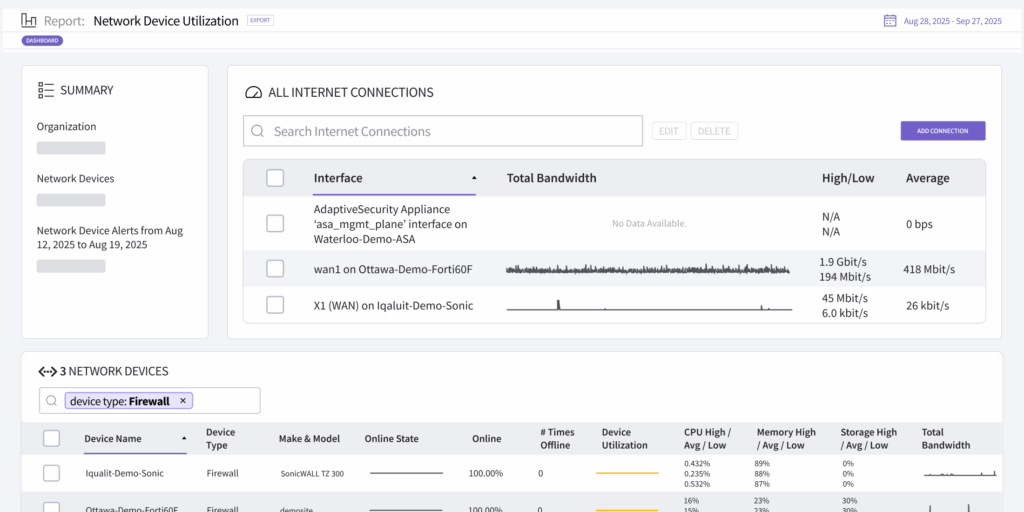Toggle sort arrow on Device Name column

184,438
